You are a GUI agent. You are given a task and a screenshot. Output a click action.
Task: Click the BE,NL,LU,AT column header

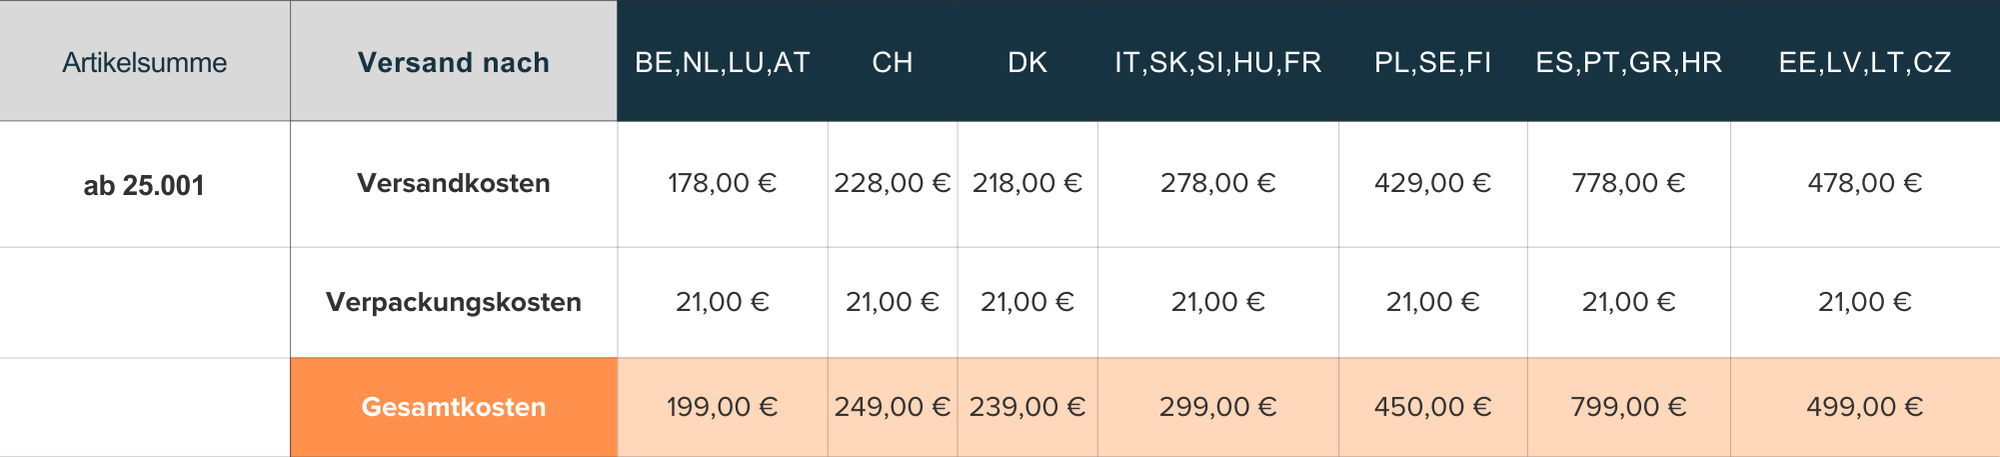coord(722,62)
